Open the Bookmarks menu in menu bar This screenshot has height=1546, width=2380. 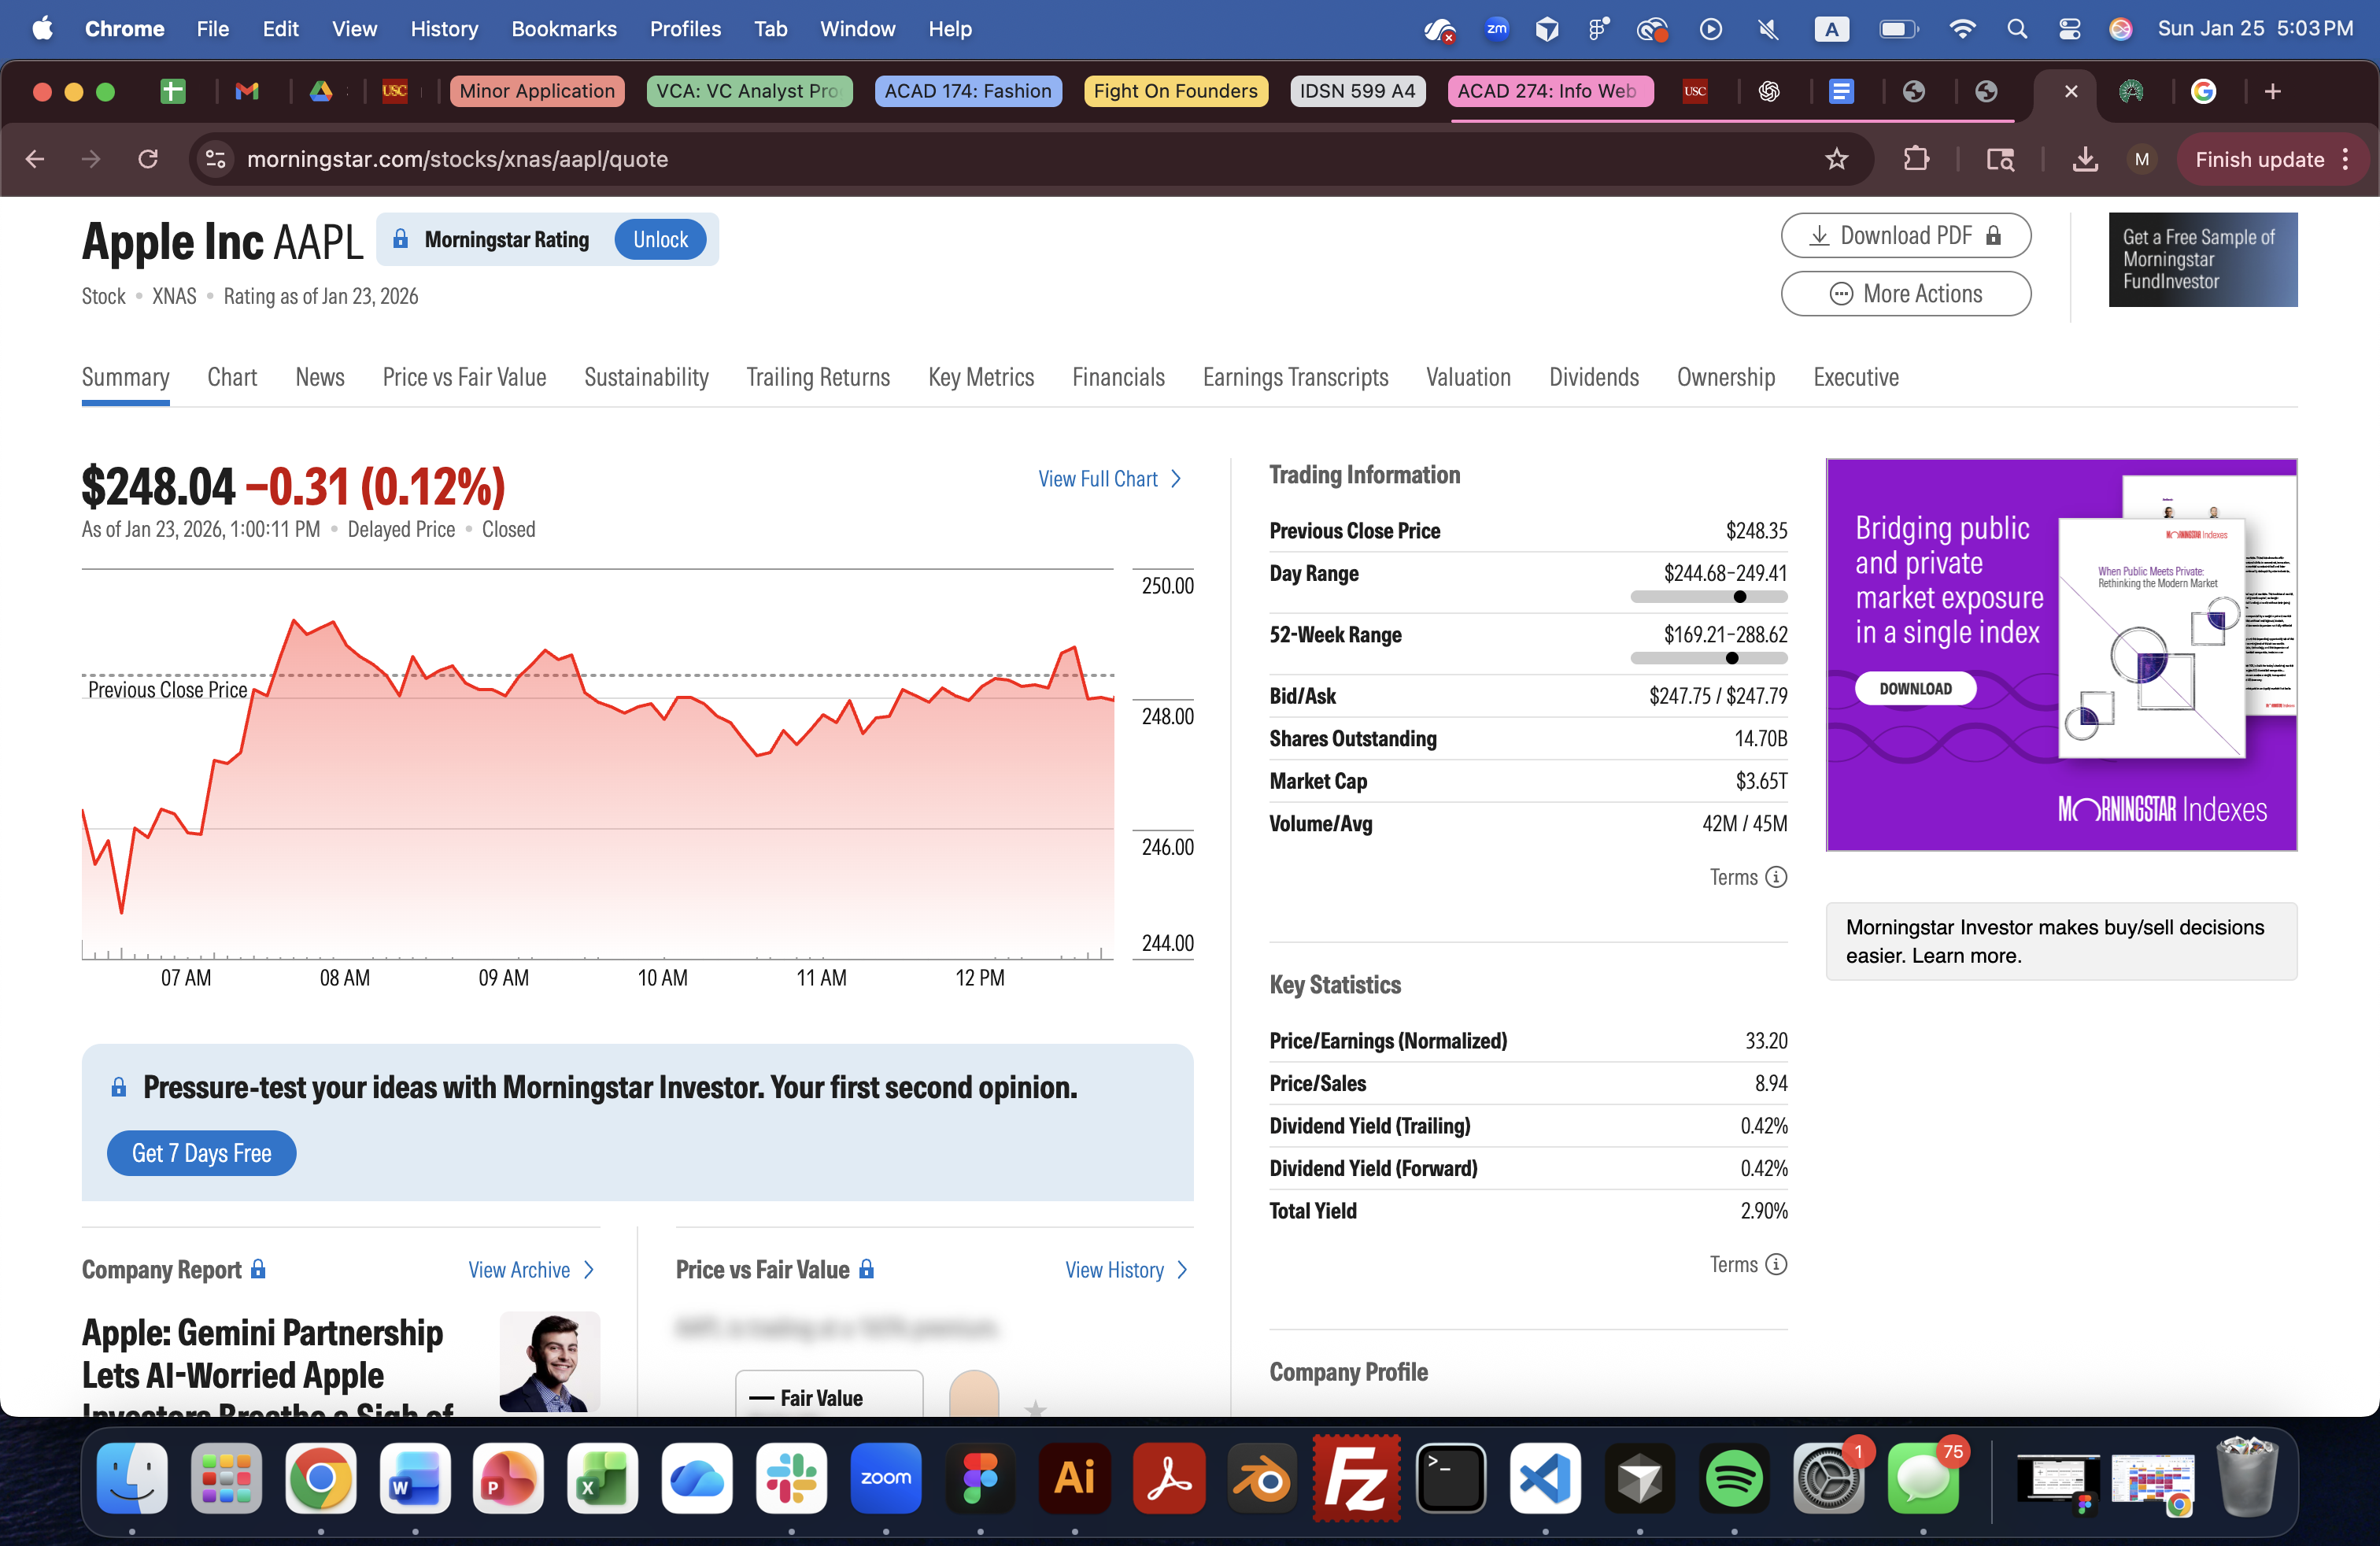(564, 29)
